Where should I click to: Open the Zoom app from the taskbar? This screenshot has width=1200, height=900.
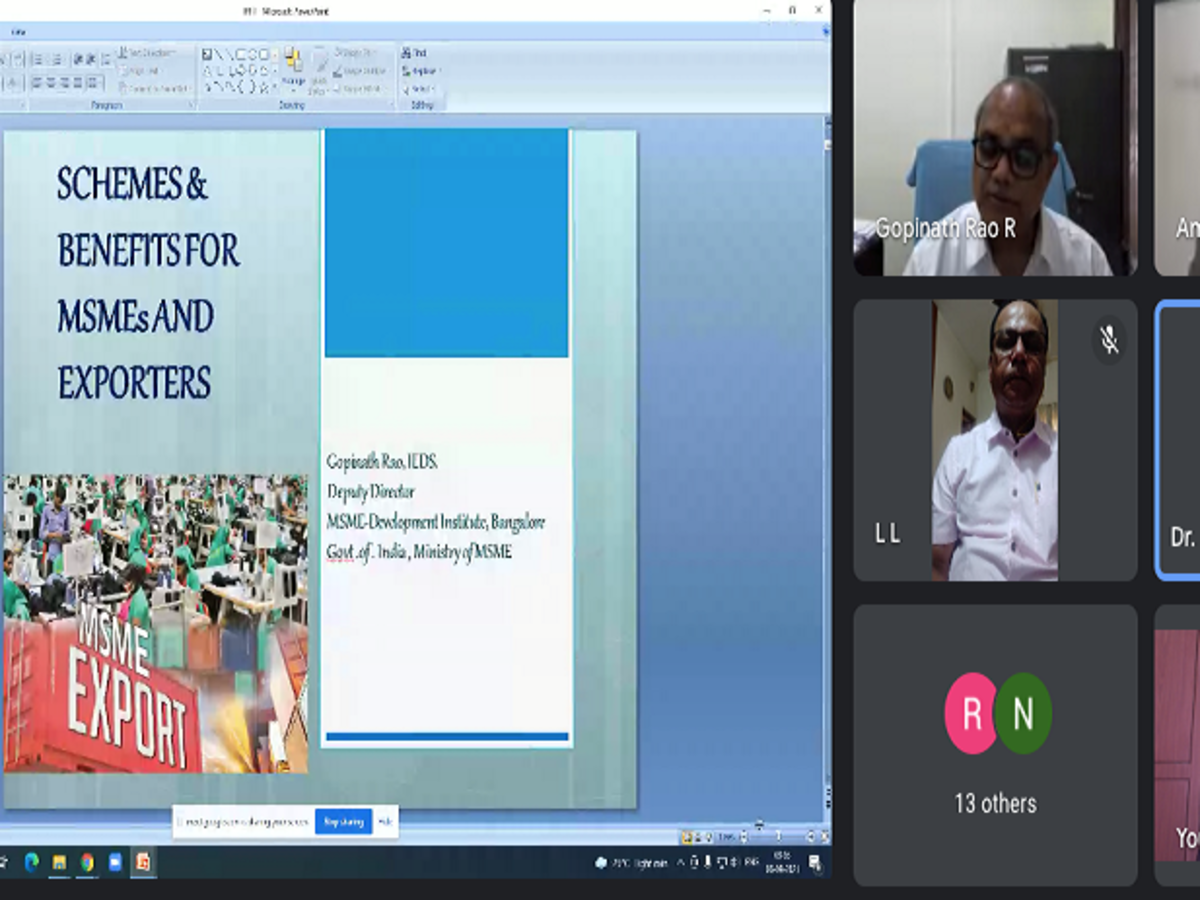(115, 863)
